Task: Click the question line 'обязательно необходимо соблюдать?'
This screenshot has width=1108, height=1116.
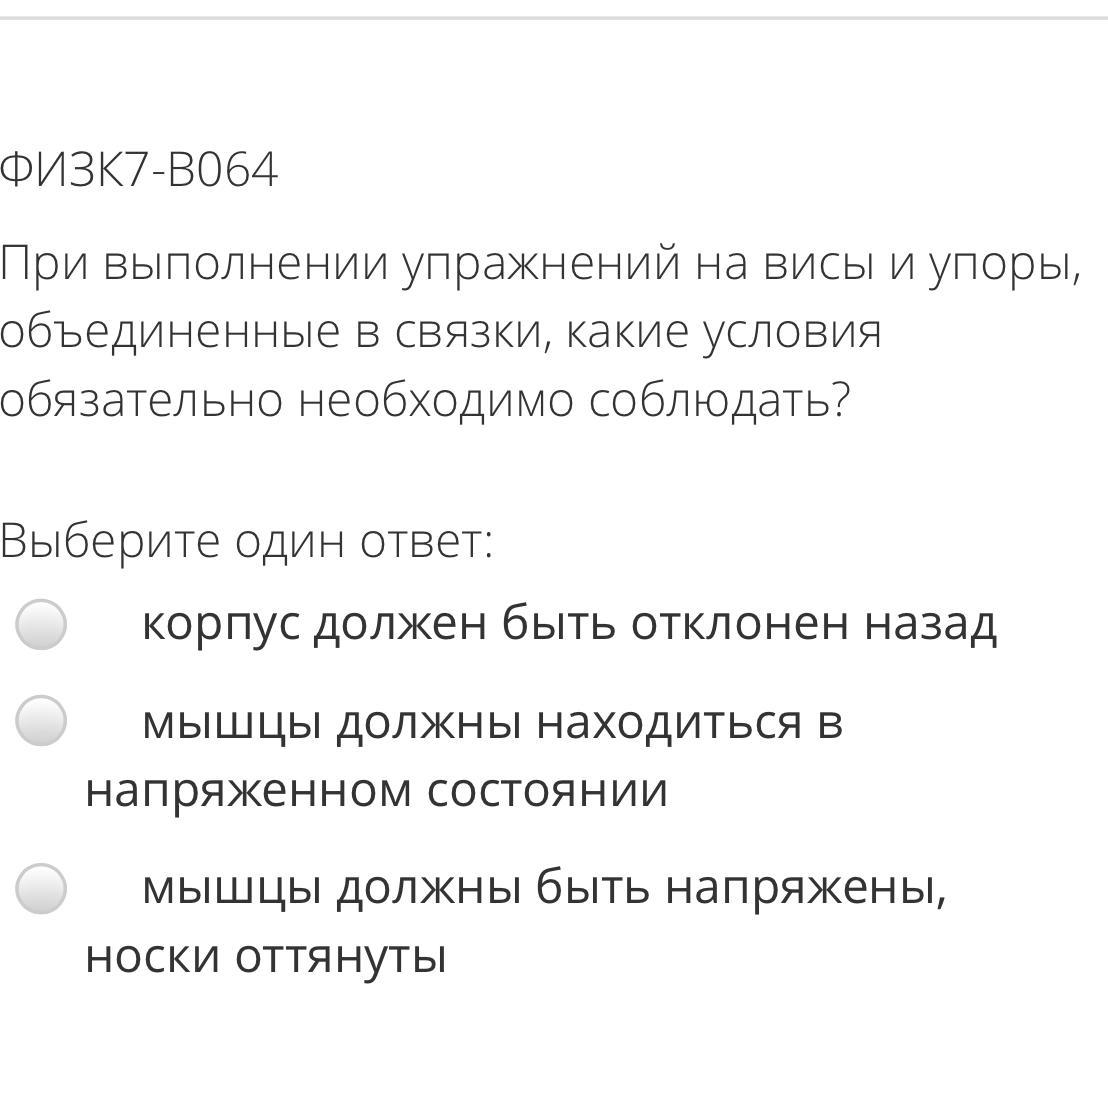Action: (x=425, y=401)
